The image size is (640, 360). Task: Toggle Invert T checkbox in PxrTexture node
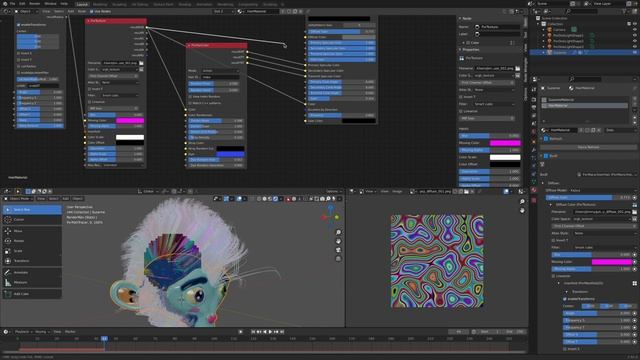coord(89,89)
